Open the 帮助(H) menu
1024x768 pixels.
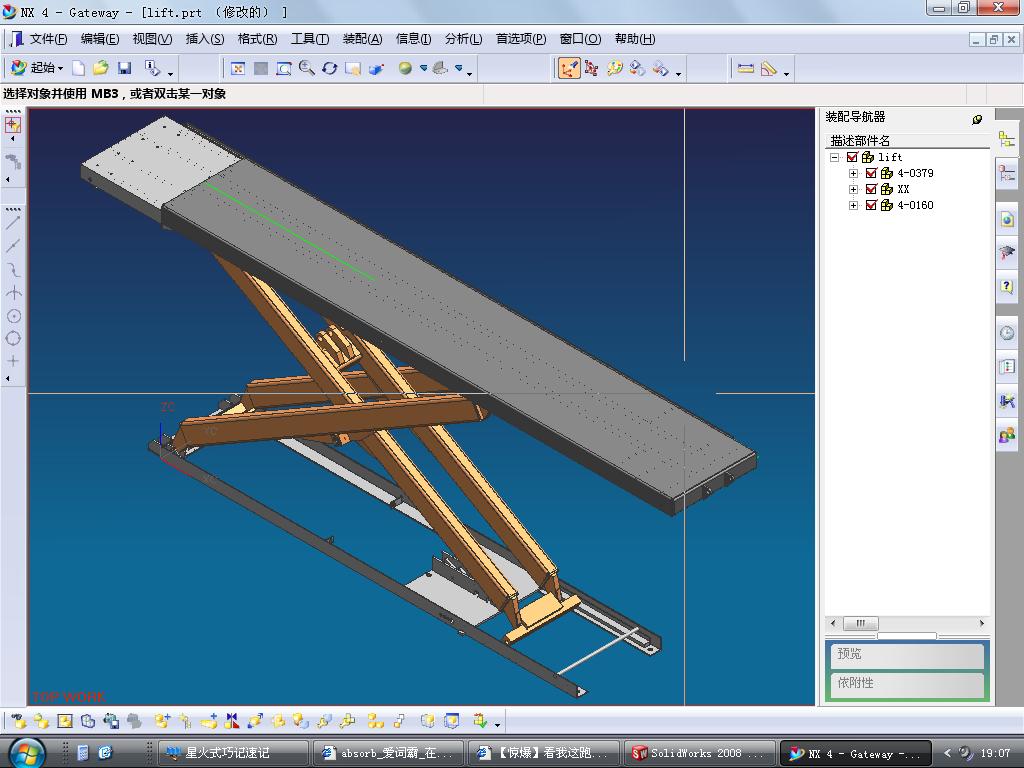coord(635,39)
